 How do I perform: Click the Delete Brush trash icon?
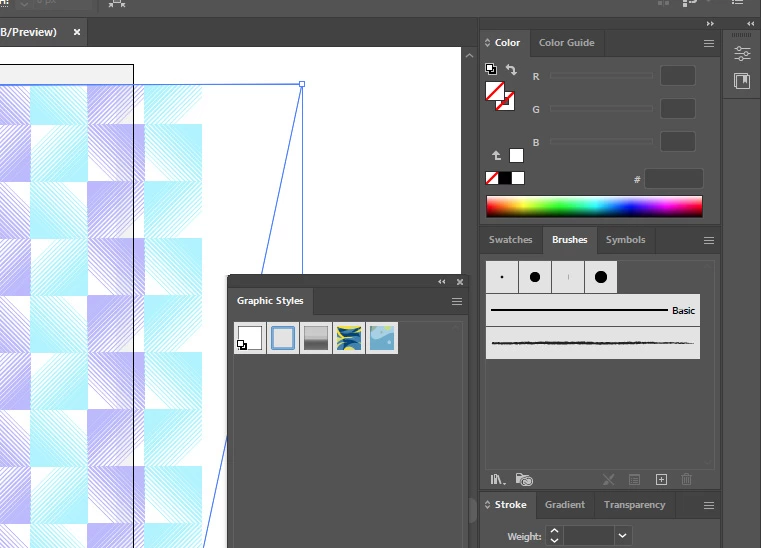(686, 480)
